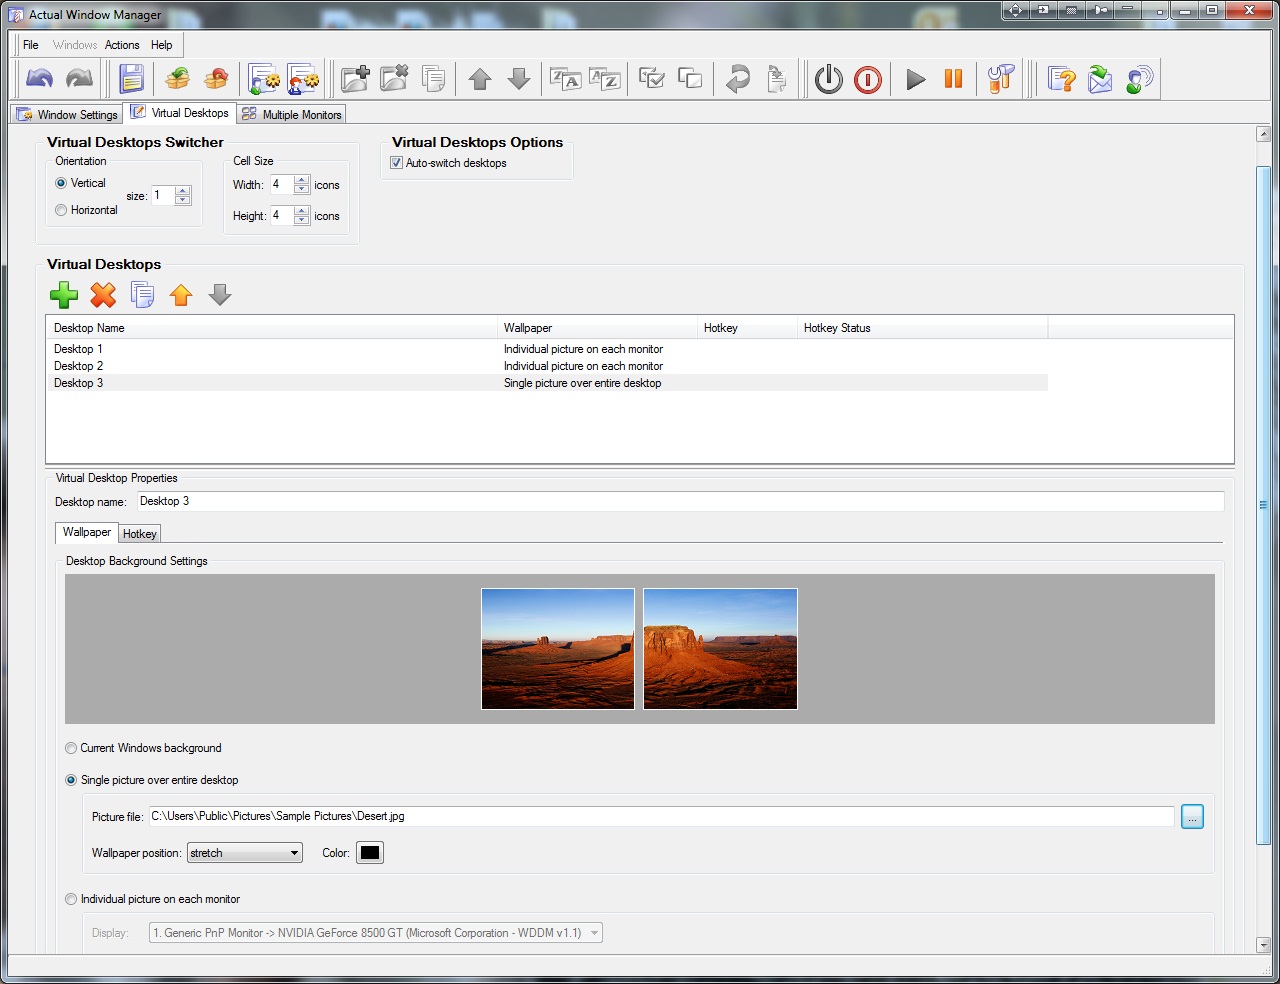Image resolution: width=1280 pixels, height=984 pixels.
Task: Delete the selected virtual desktop
Action: (x=103, y=295)
